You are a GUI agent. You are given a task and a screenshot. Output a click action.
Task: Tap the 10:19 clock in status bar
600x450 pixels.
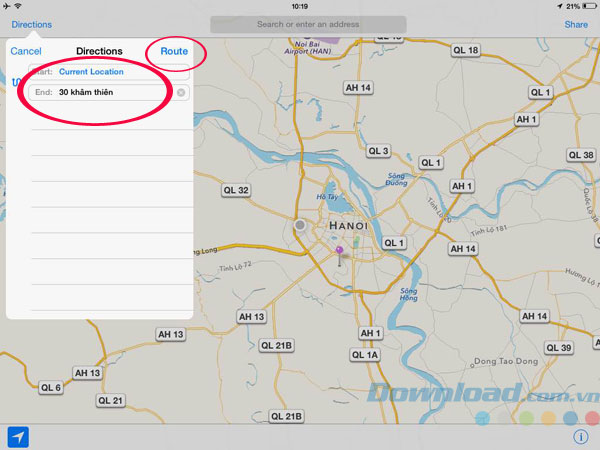pyautogui.click(x=300, y=6)
